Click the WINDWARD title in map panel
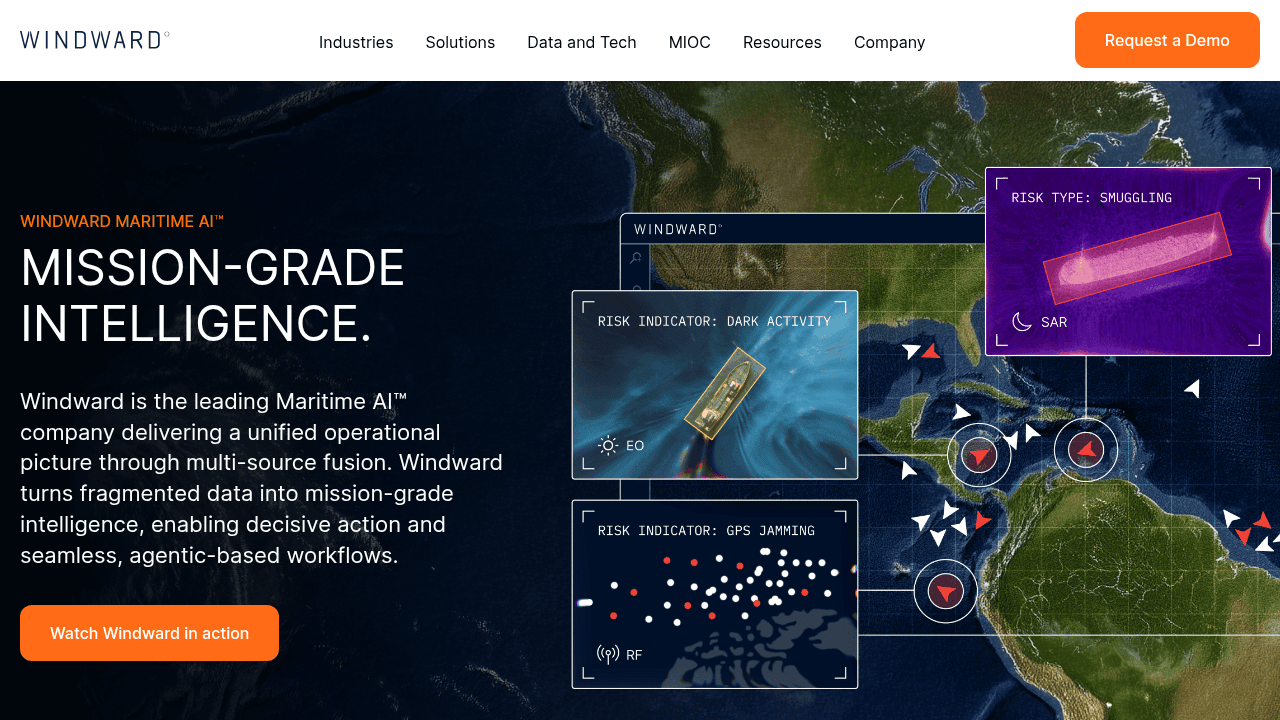This screenshot has height=720, width=1280. click(x=677, y=229)
